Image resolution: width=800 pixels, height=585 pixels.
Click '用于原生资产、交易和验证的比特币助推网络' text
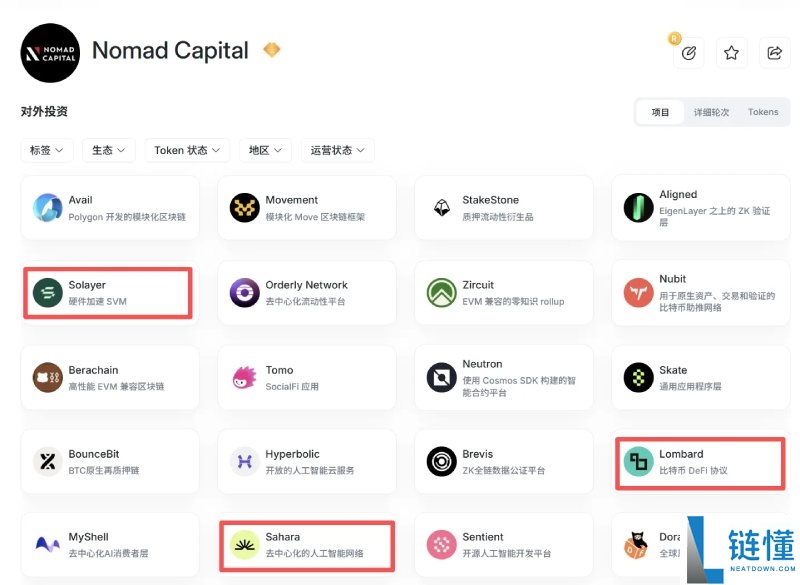[x=717, y=301]
